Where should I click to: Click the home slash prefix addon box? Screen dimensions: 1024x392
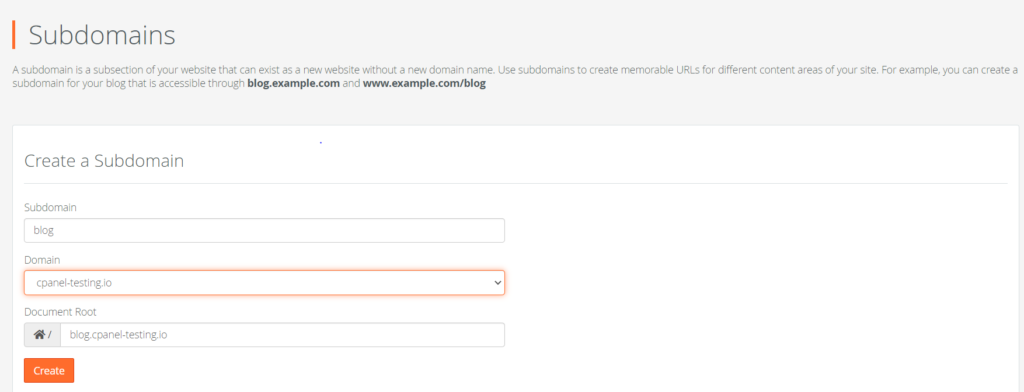[42, 335]
